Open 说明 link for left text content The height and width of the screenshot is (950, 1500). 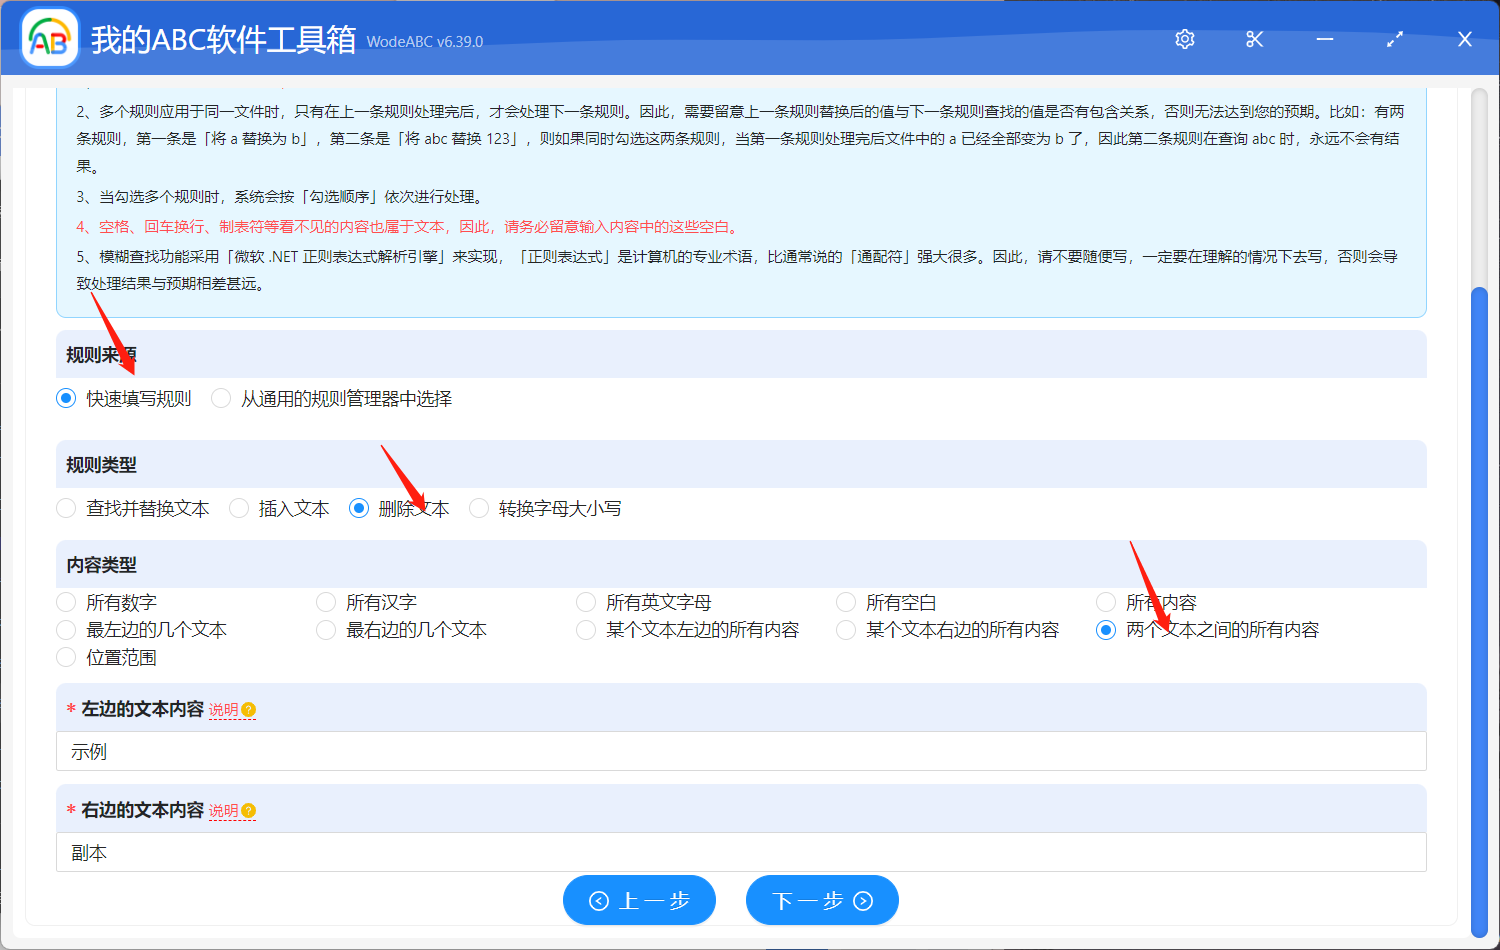click(223, 710)
